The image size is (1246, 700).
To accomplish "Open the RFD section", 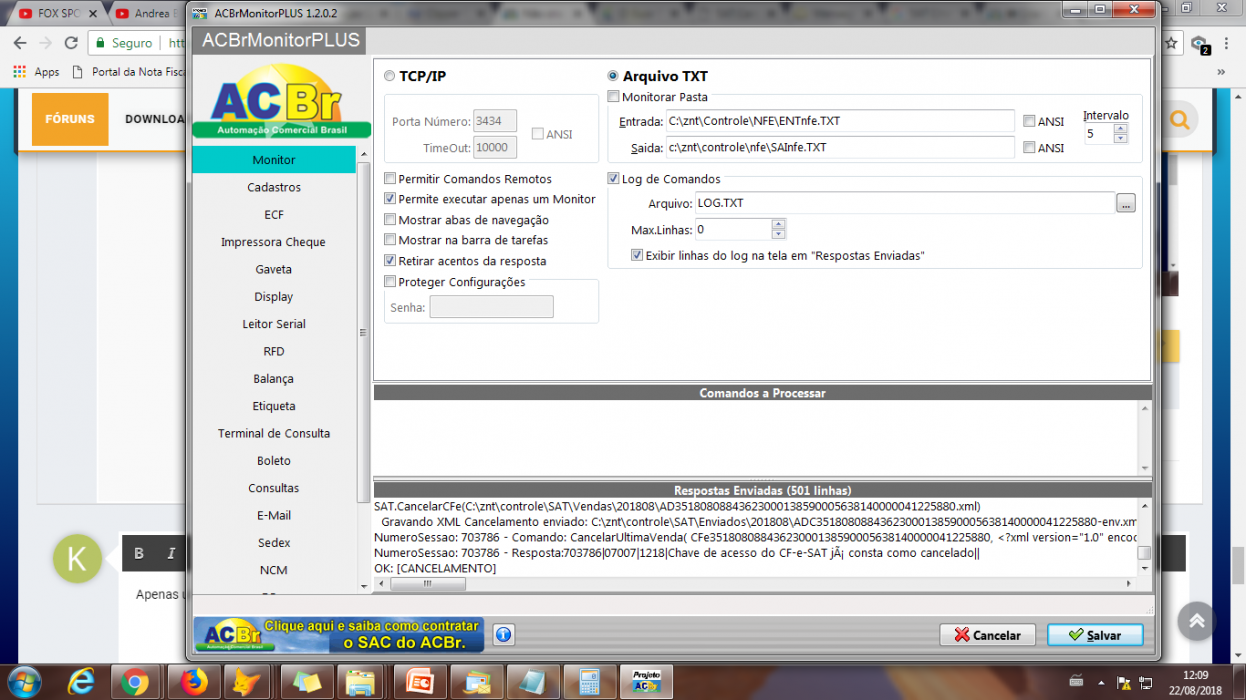I will (273, 351).
